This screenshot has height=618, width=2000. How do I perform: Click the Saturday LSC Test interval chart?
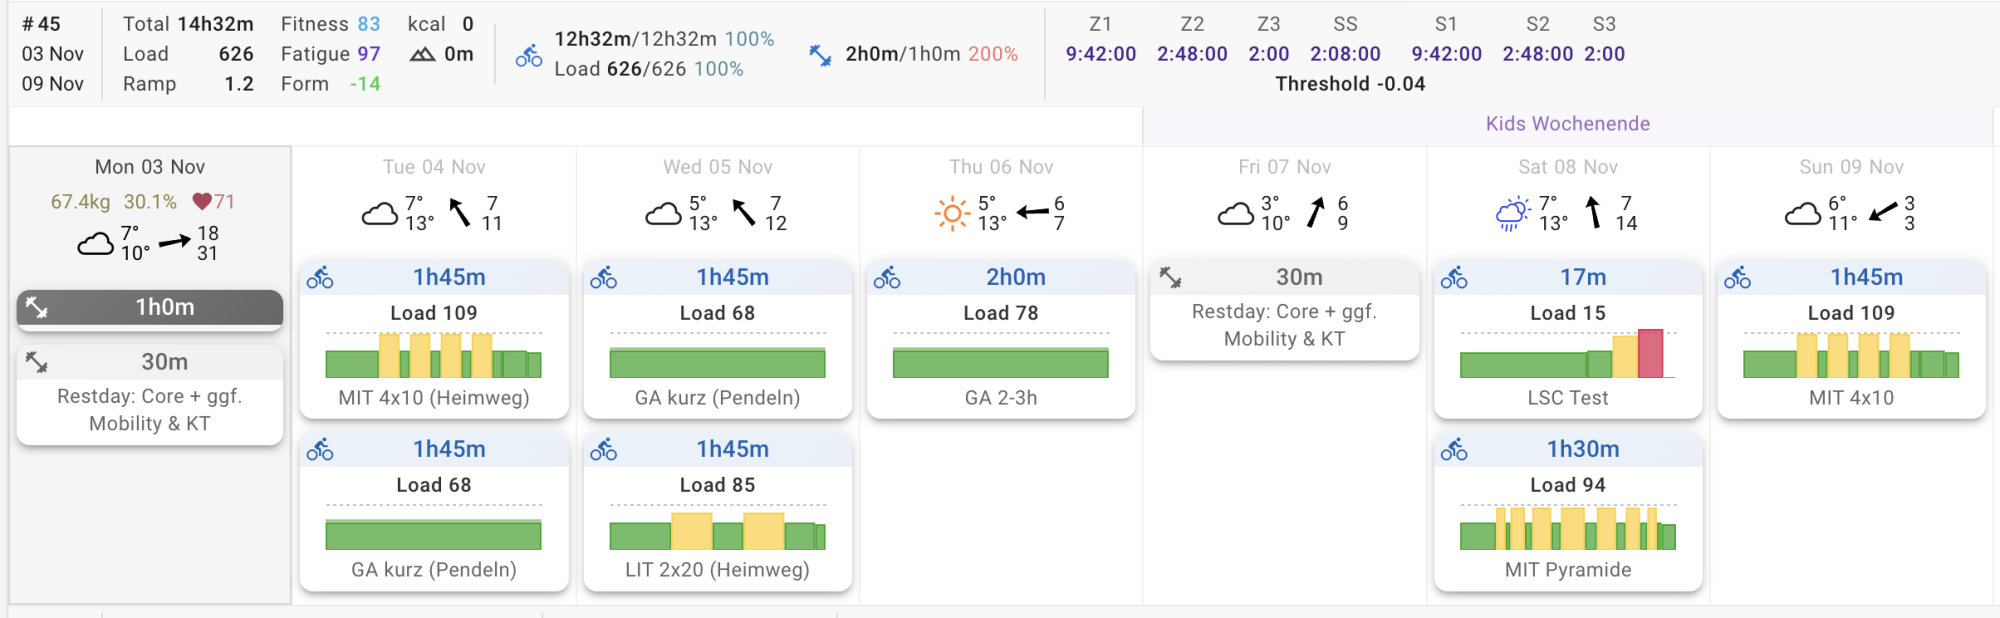tap(1567, 354)
